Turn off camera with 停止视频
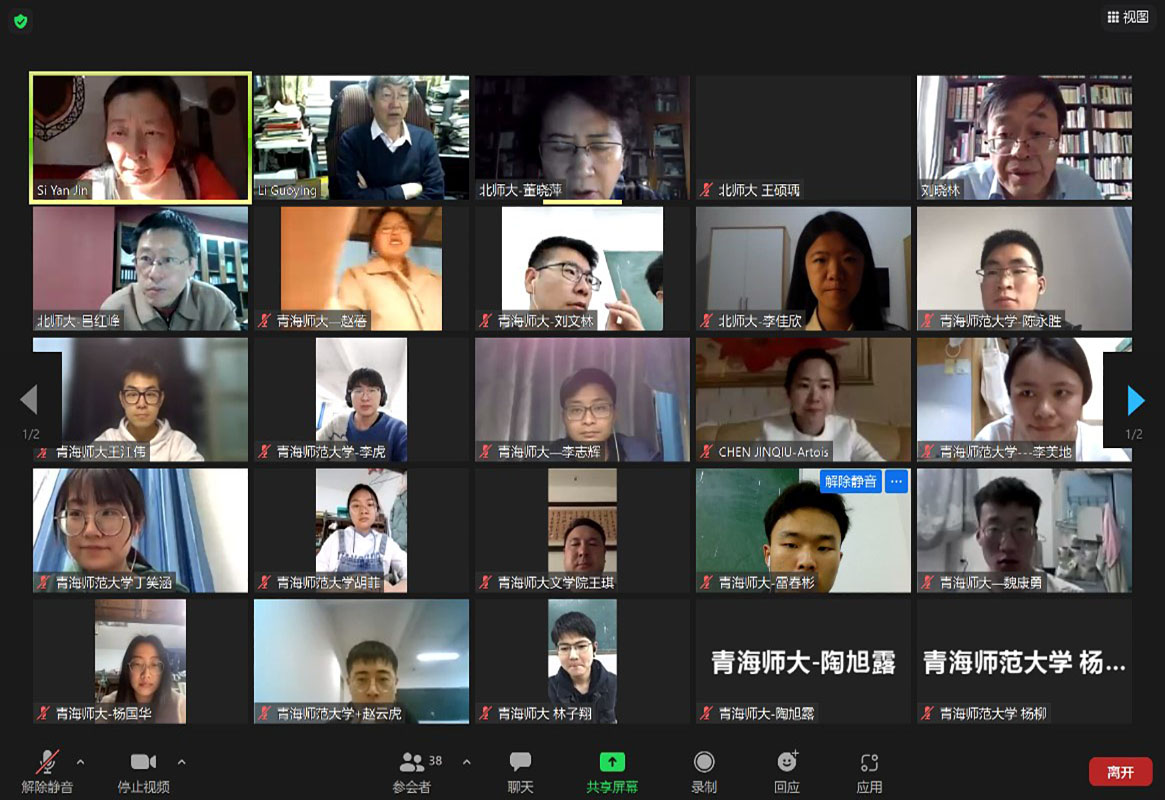This screenshot has height=800, width=1165. tap(144, 771)
